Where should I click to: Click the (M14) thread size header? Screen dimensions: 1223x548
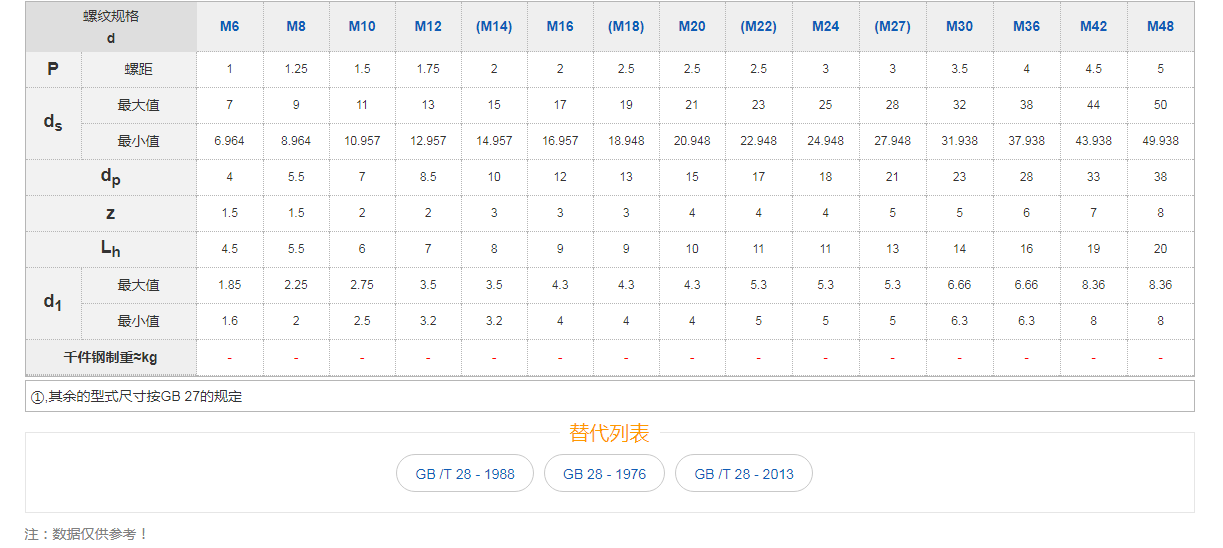[x=494, y=27]
